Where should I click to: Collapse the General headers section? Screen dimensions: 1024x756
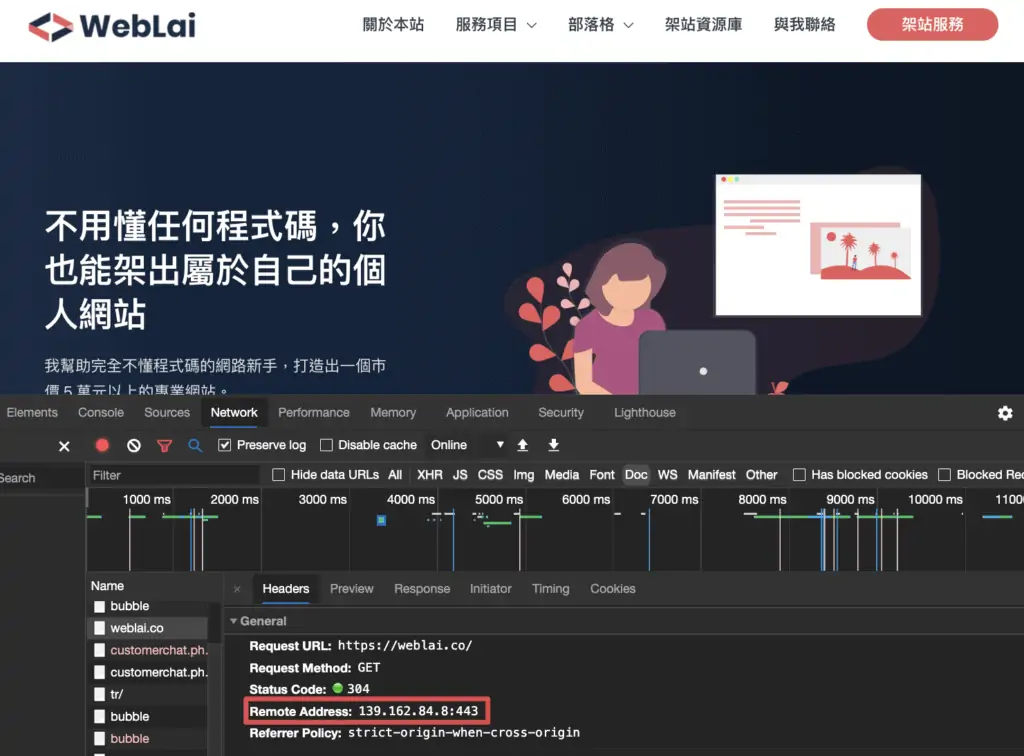[x=234, y=621]
